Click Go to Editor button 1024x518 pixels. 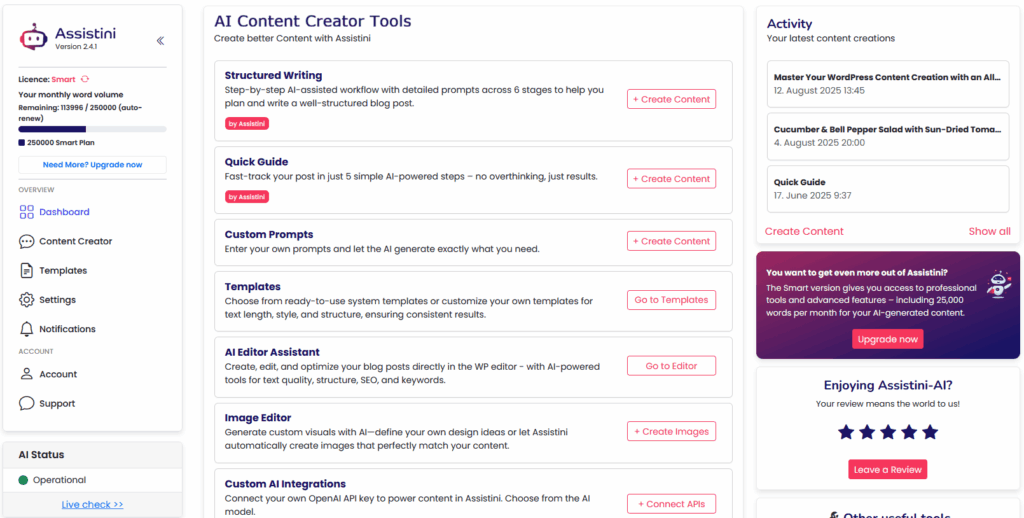(671, 366)
